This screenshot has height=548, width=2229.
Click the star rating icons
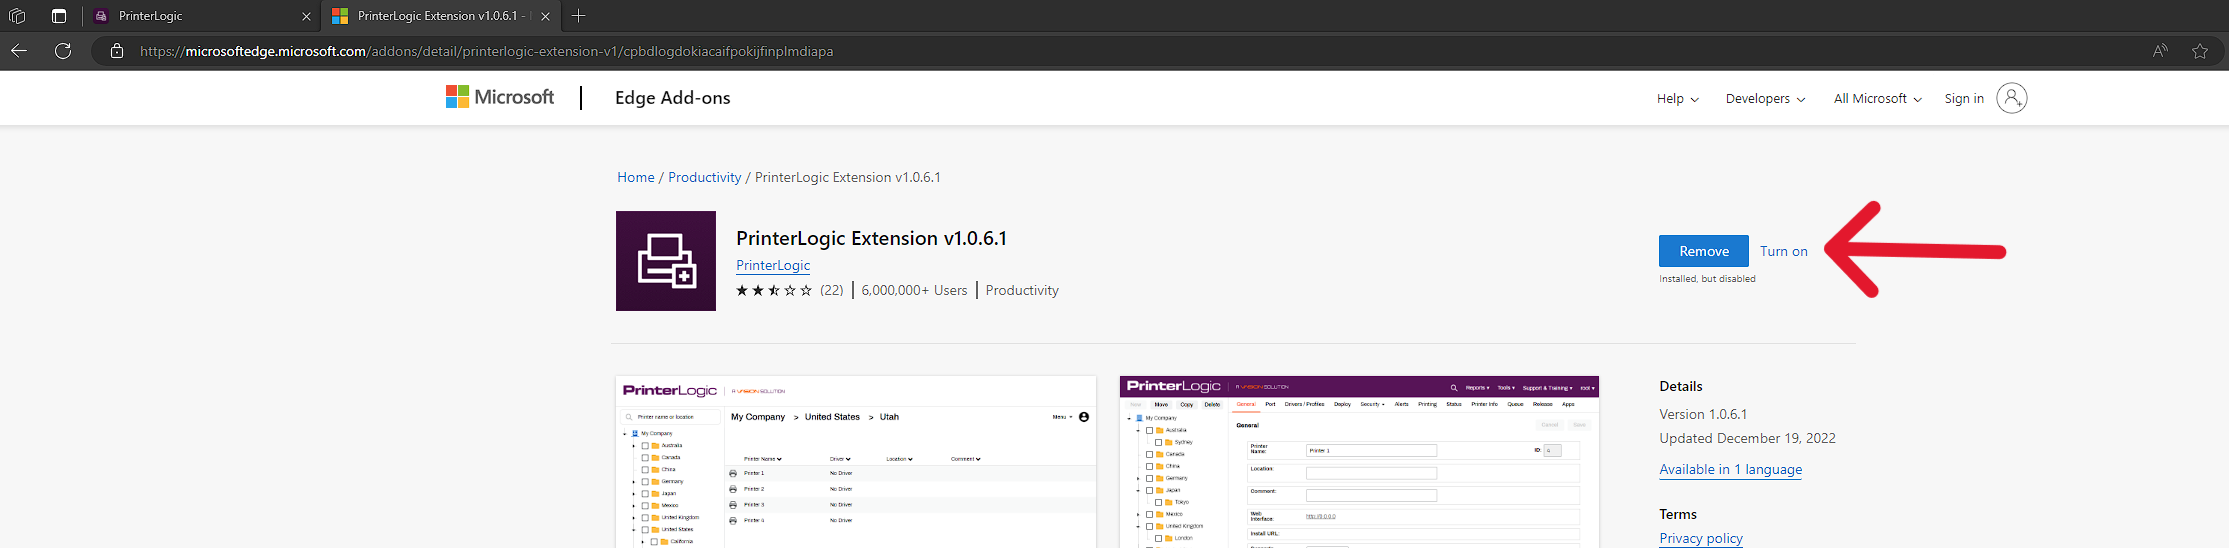click(x=774, y=290)
